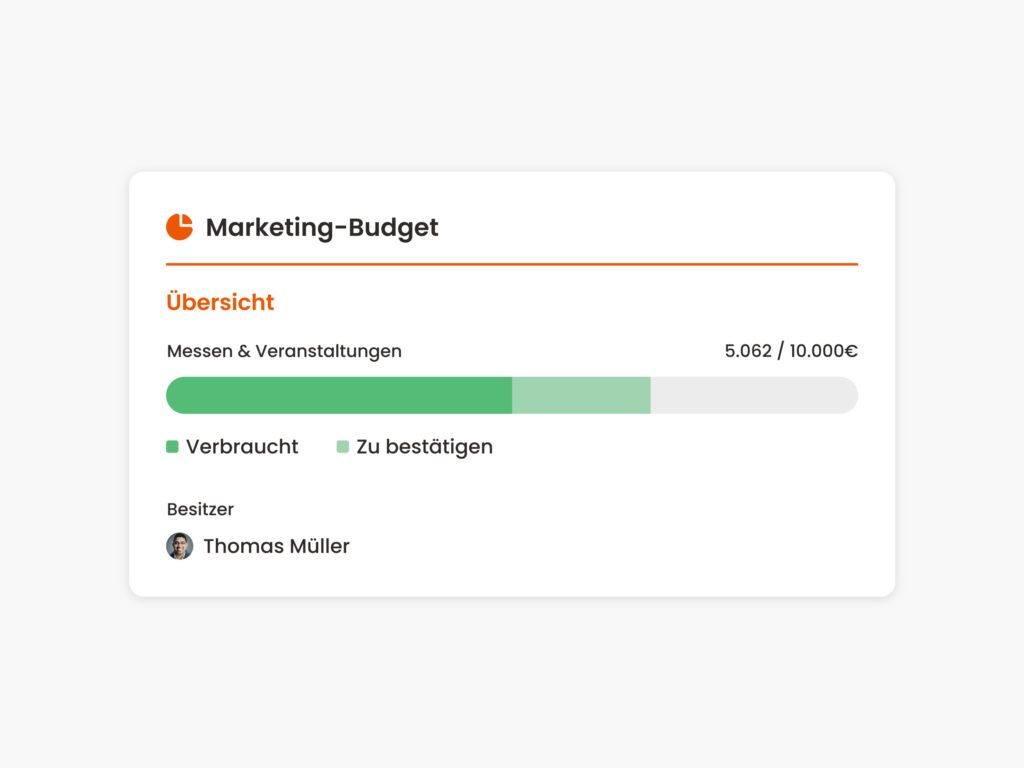Image resolution: width=1024 pixels, height=768 pixels.
Task: Open the Übersicht section heading
Action: [x=220, y=302]
